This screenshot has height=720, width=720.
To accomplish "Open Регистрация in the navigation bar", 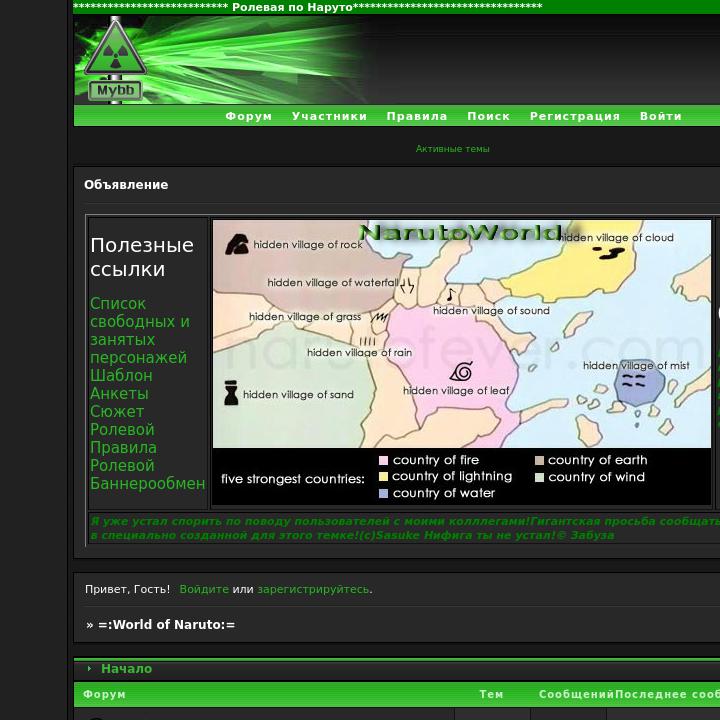I will pos(575,116).
